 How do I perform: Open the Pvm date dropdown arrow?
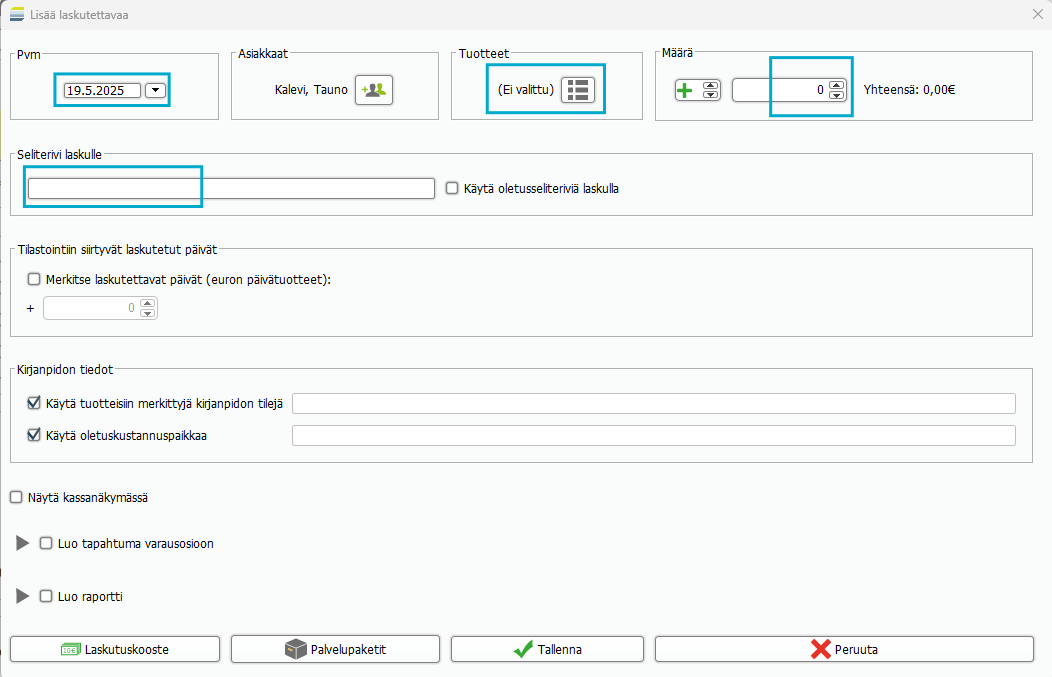pos(156,90)
